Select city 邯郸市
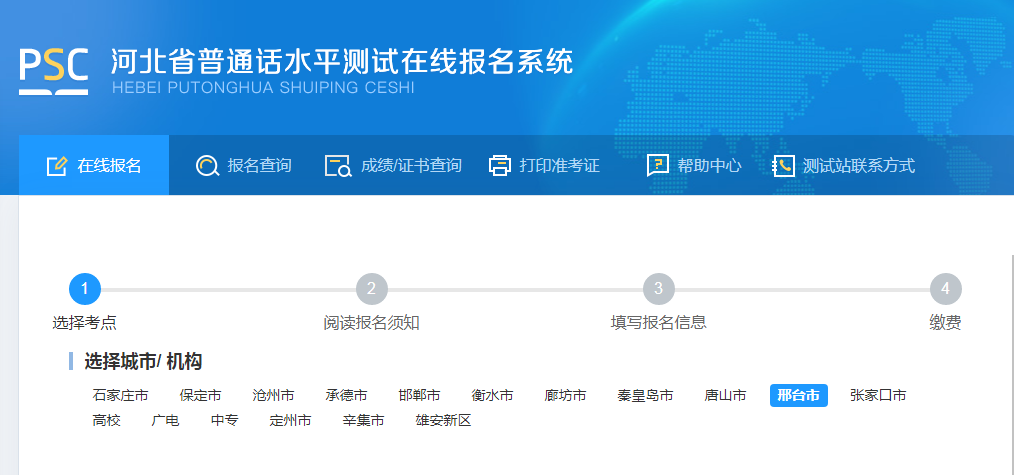This screenshot has height=475, width=1014. pos(420,396)
